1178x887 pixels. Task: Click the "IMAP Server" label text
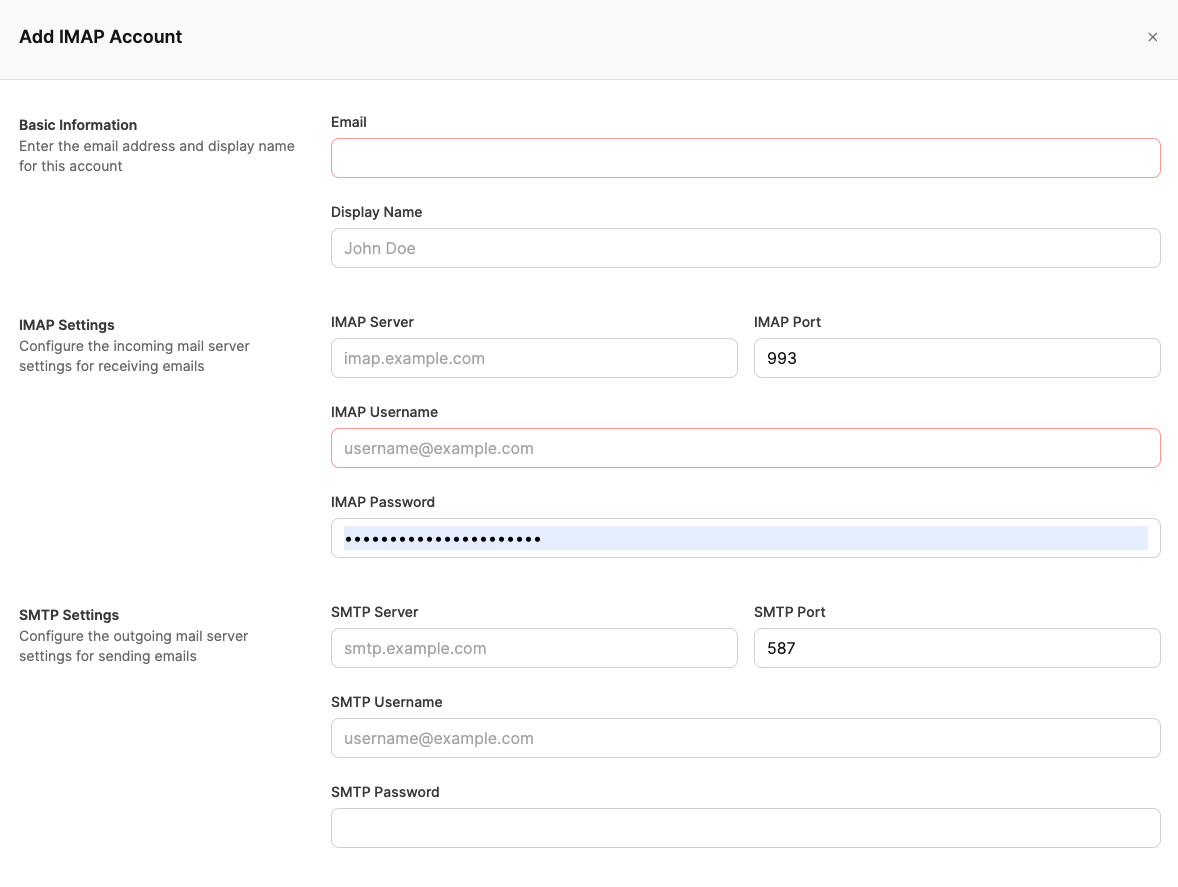372,322
